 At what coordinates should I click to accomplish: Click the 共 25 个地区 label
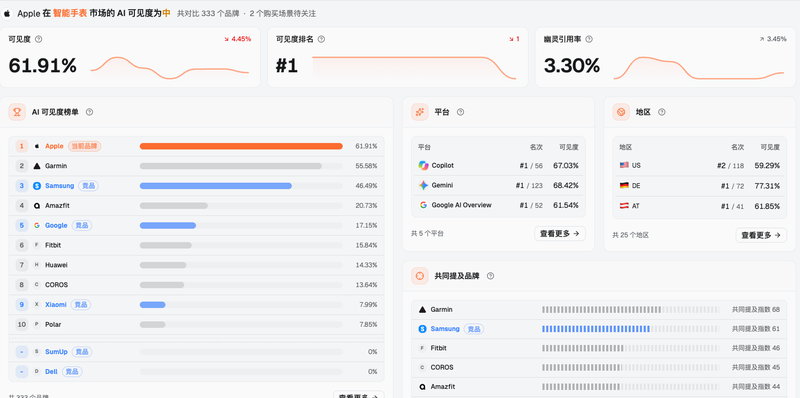(x=631, y=235)
